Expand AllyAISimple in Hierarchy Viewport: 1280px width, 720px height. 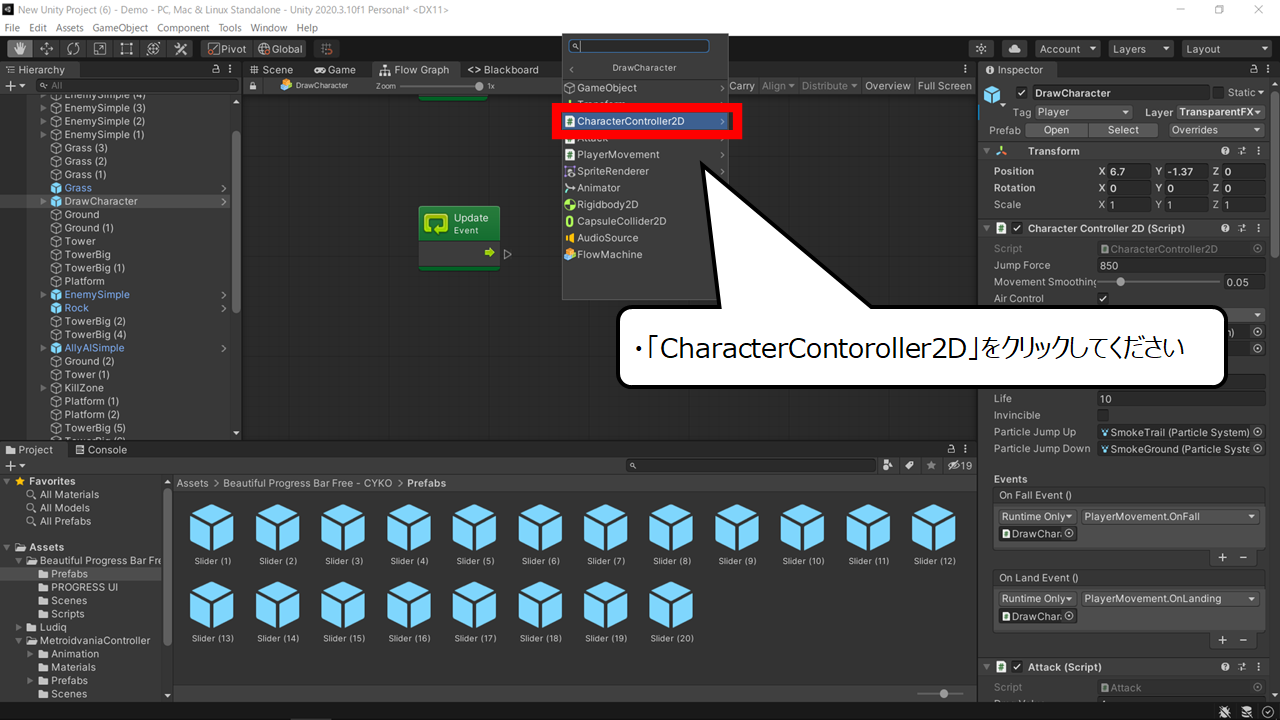43,348
